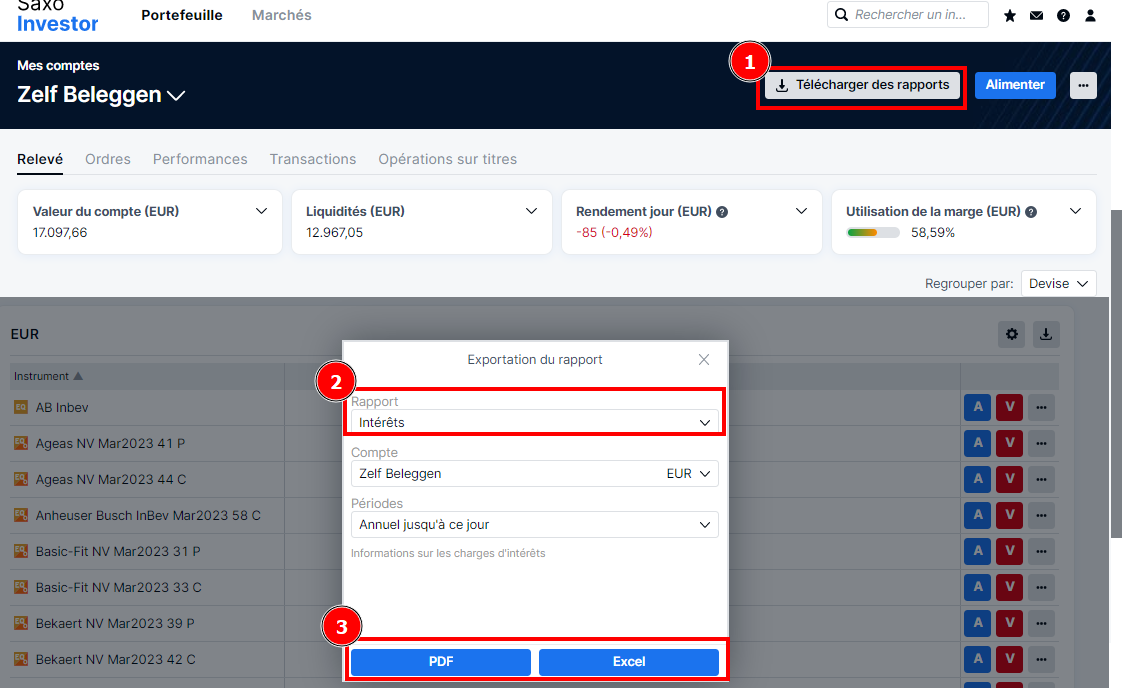
Task: Click the account header more options button
Action: (1083, 85)
